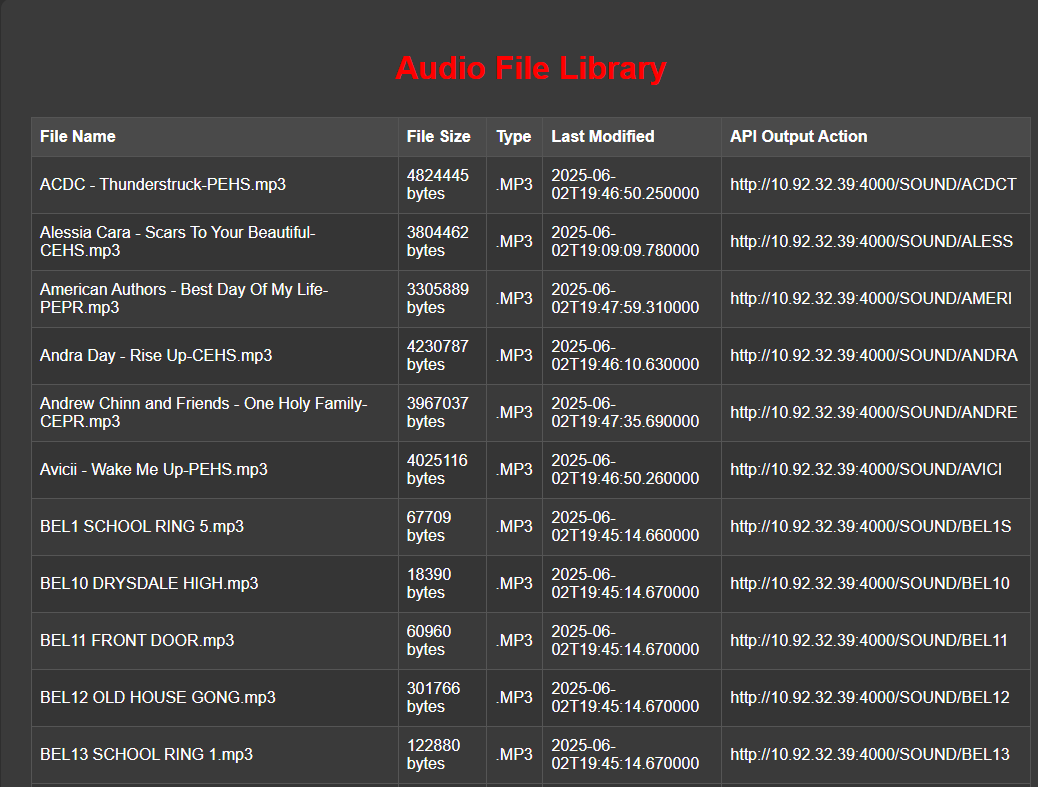The width and height of the screenshot is (1038, 787).
Task: Select the BEL12 OLD HOUSE GONG.mp3 filename
Action: [x=157, y=697]
